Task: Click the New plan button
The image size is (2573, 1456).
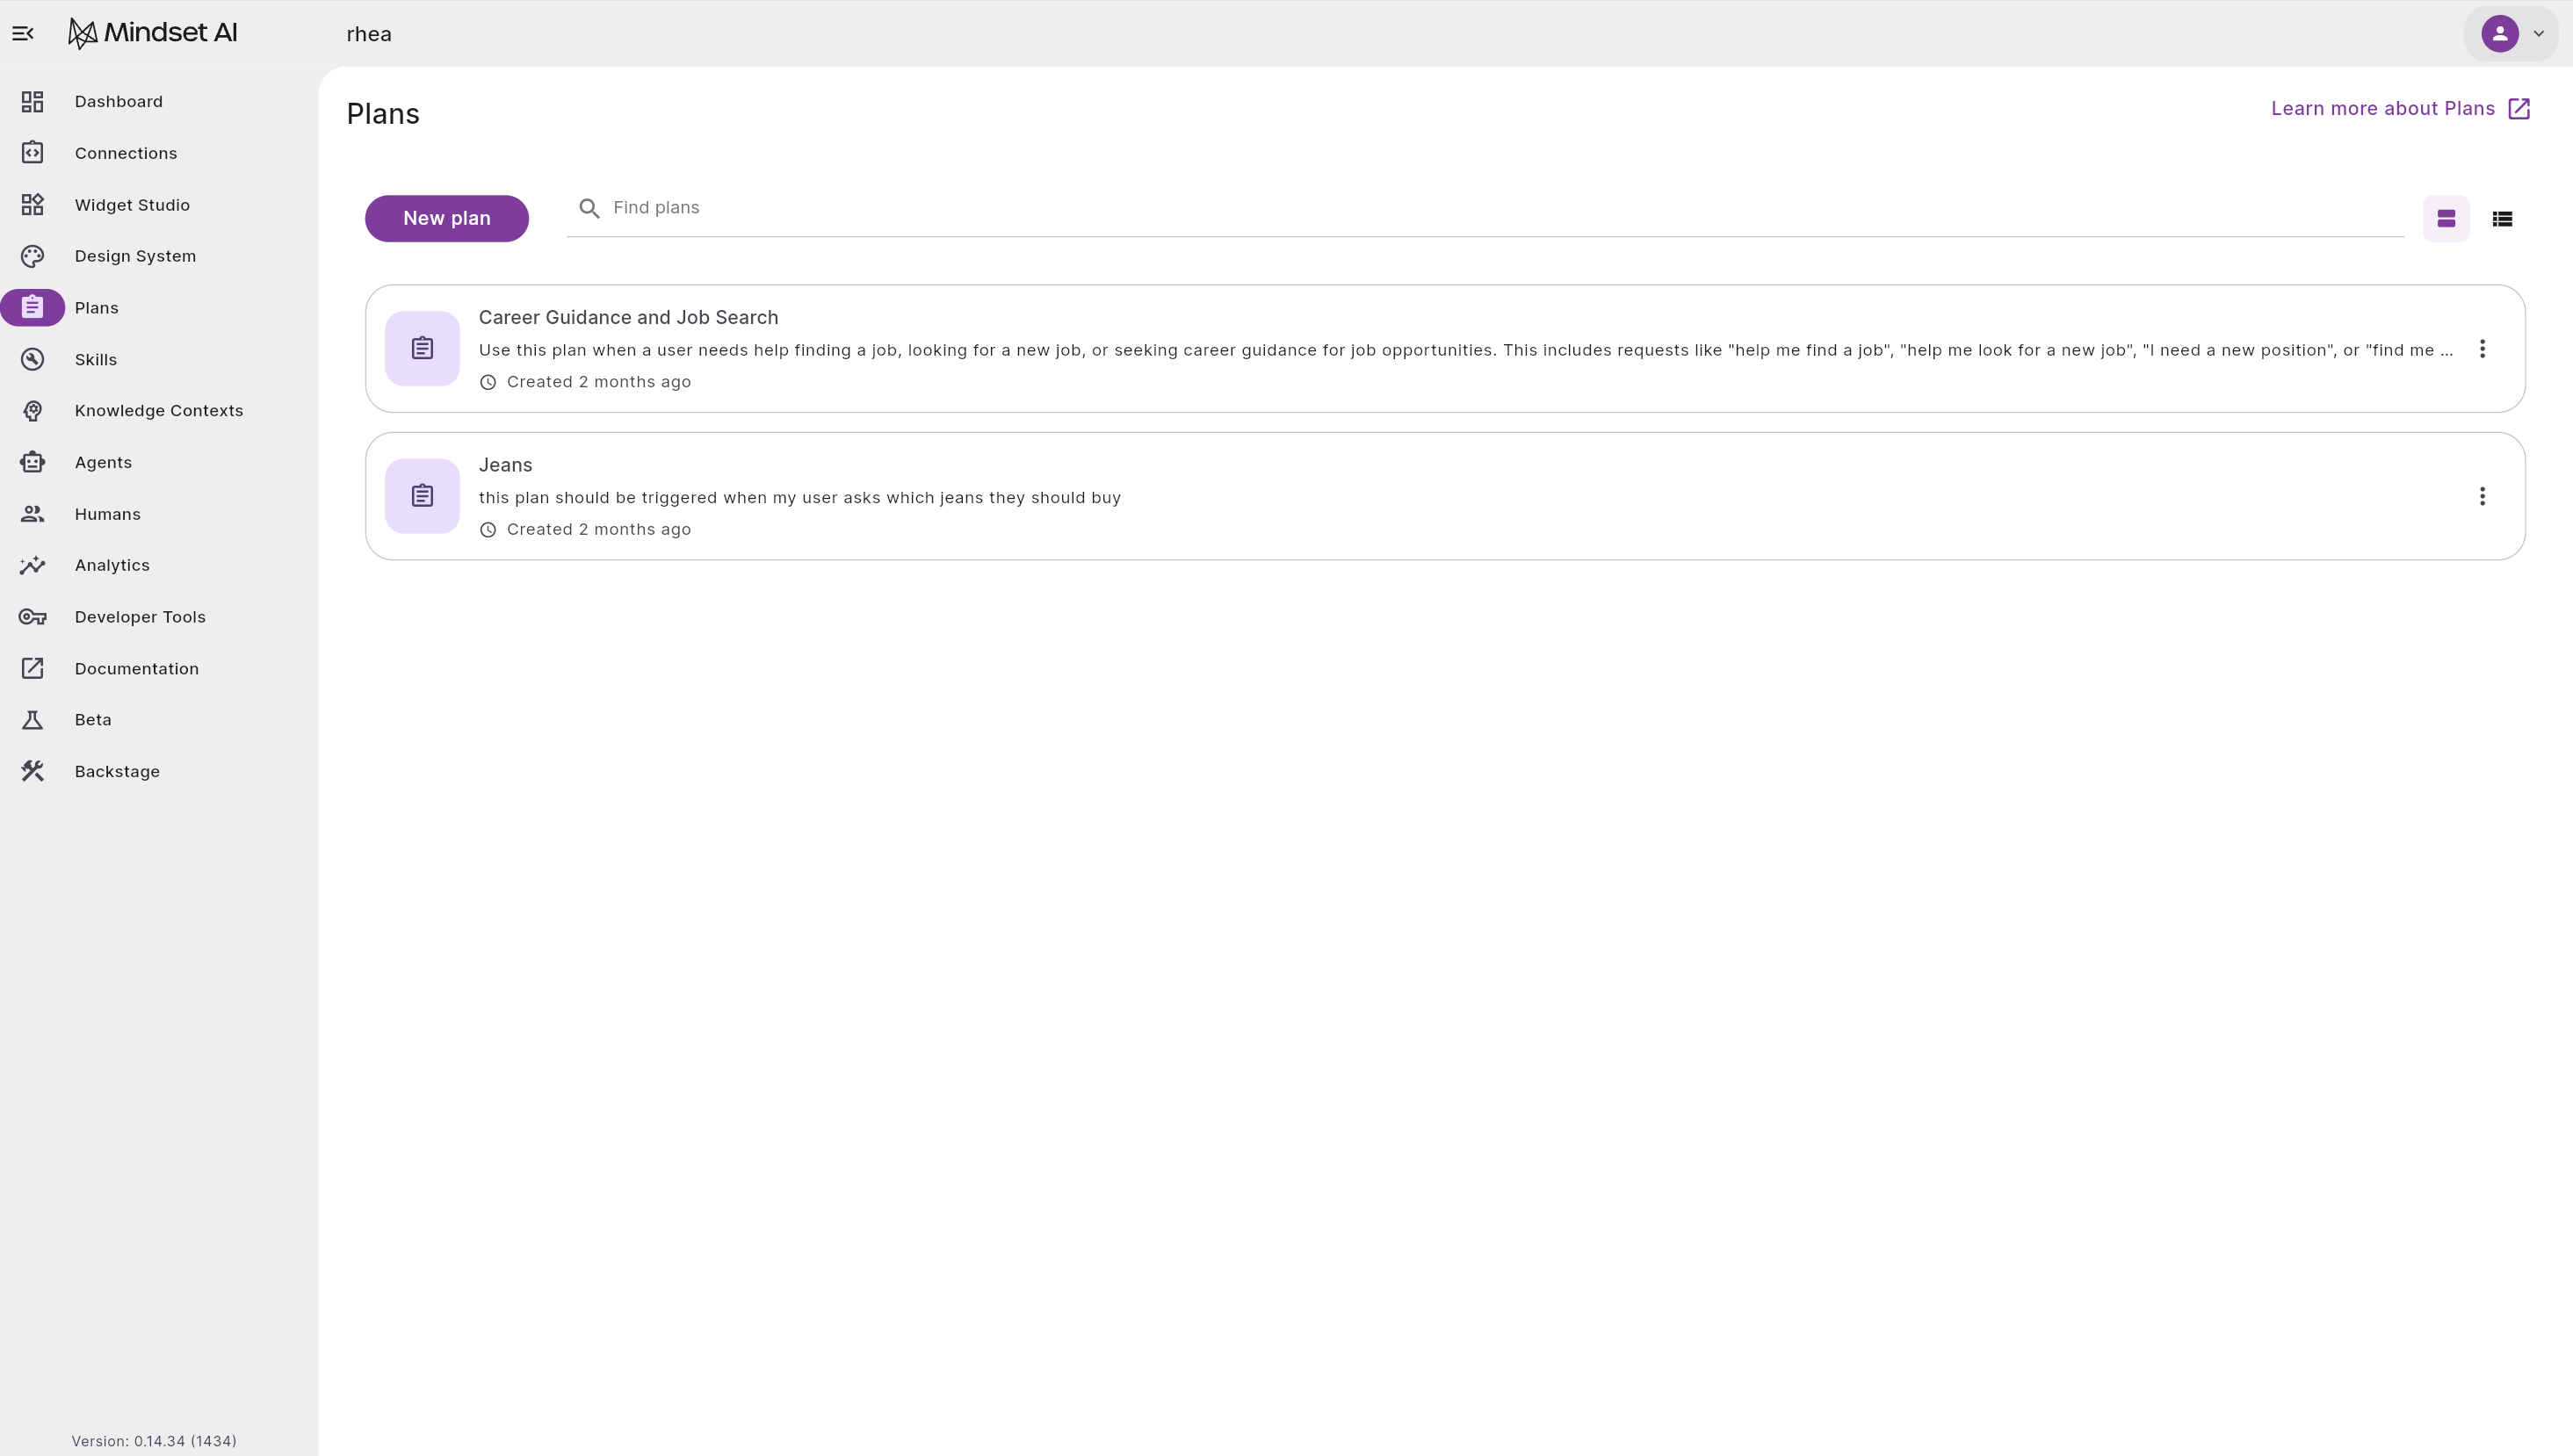Action: click(x=447, y=219)
